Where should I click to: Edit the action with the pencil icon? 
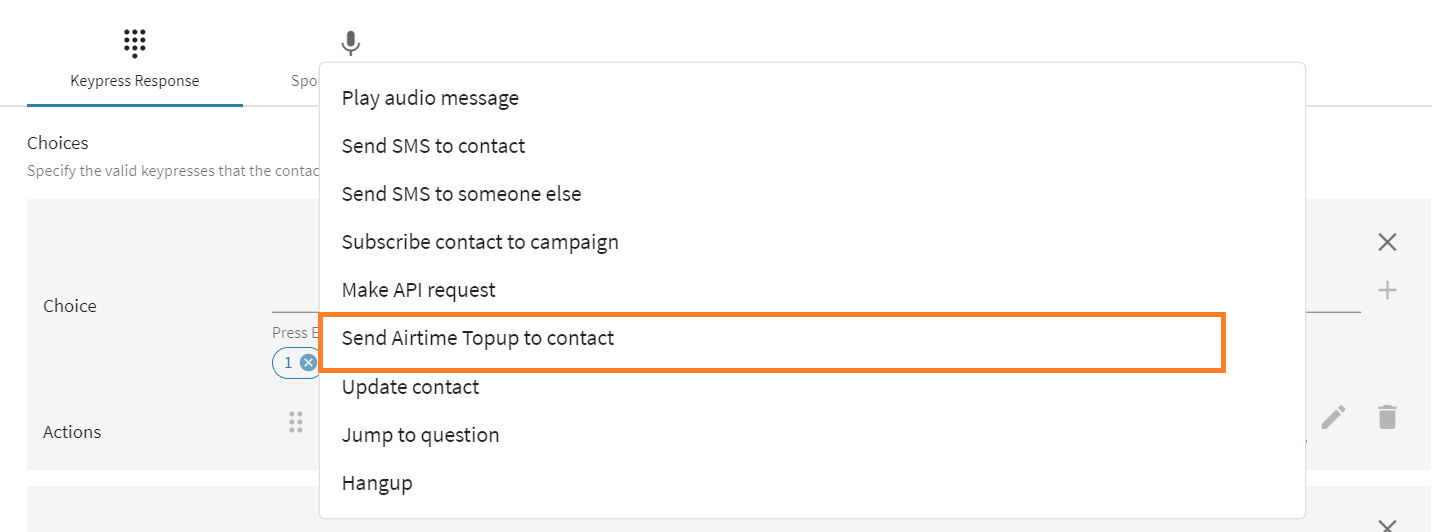pyautogui.click(x=1333, y=417)
